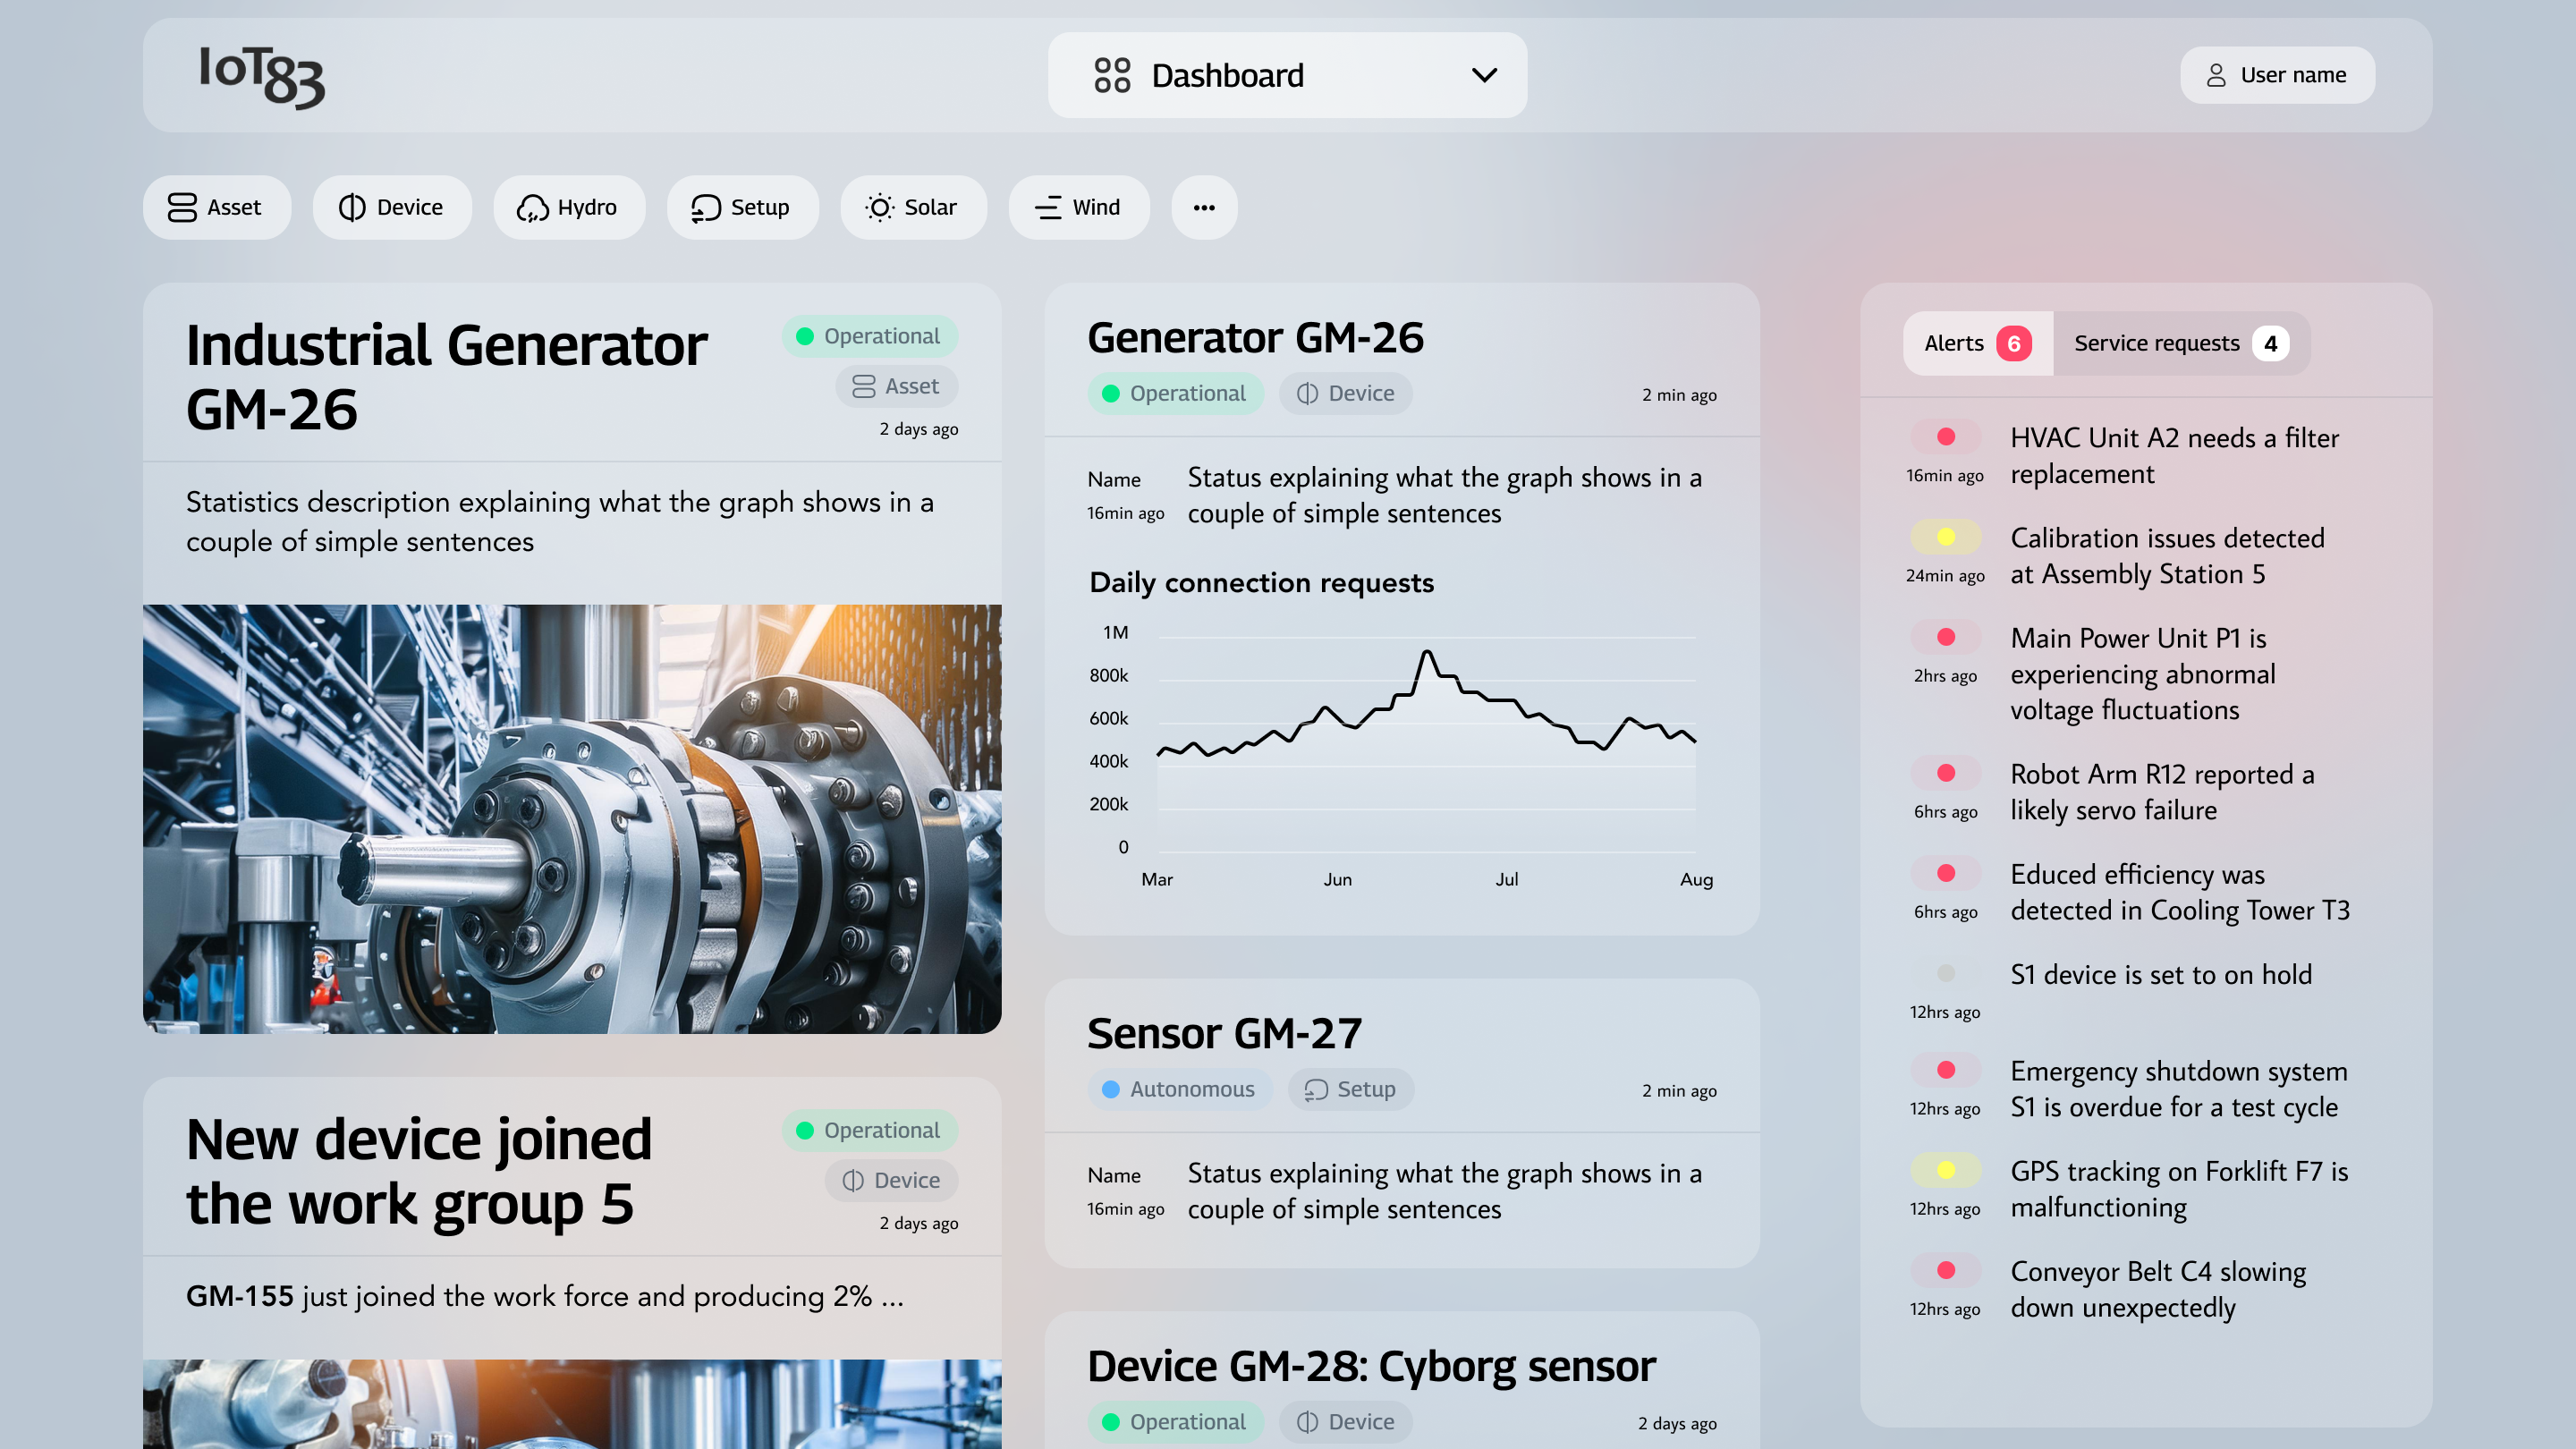Viewport: 2576px width, 1449px height.
Task: Click the Device filter icon
Action: (x=352, y=207)
